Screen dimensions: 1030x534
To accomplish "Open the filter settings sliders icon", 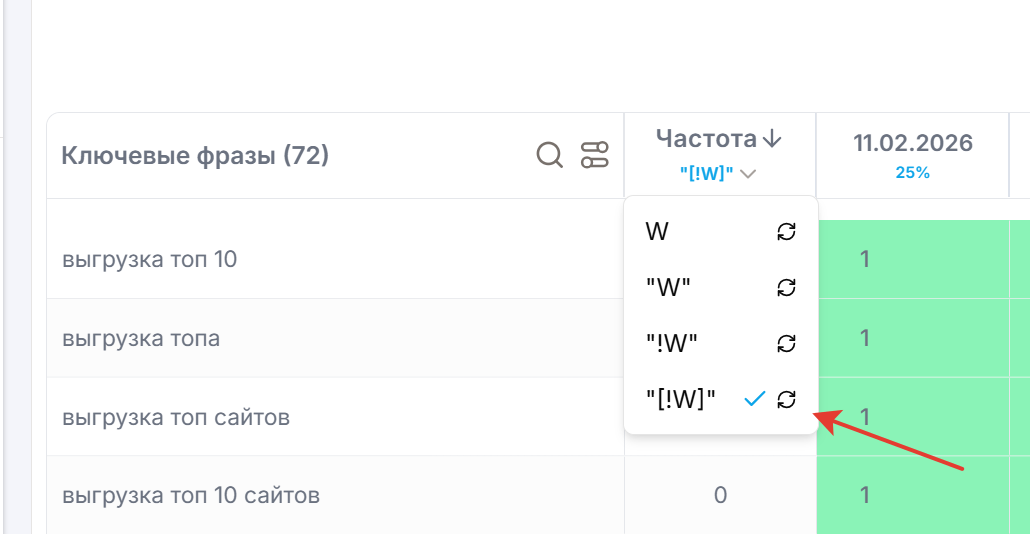I will pyautogui.click(x=595, y=155).
